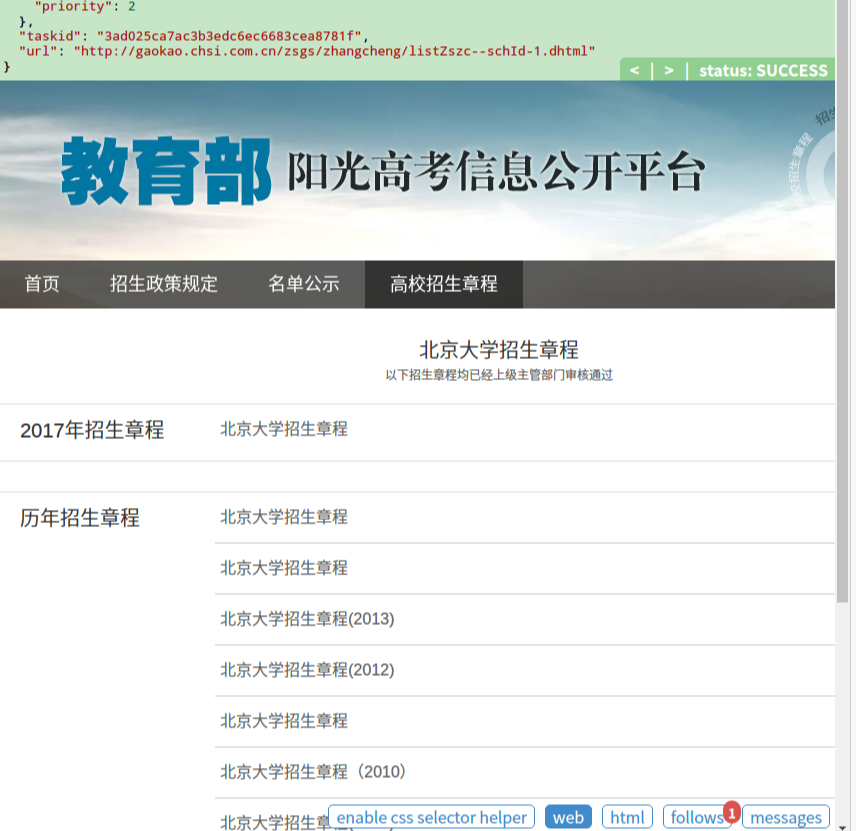This screenshot has width=856, height=831.
Task: Click the 阳光高考信息公开平台 banner title
Action: [496, 171]
